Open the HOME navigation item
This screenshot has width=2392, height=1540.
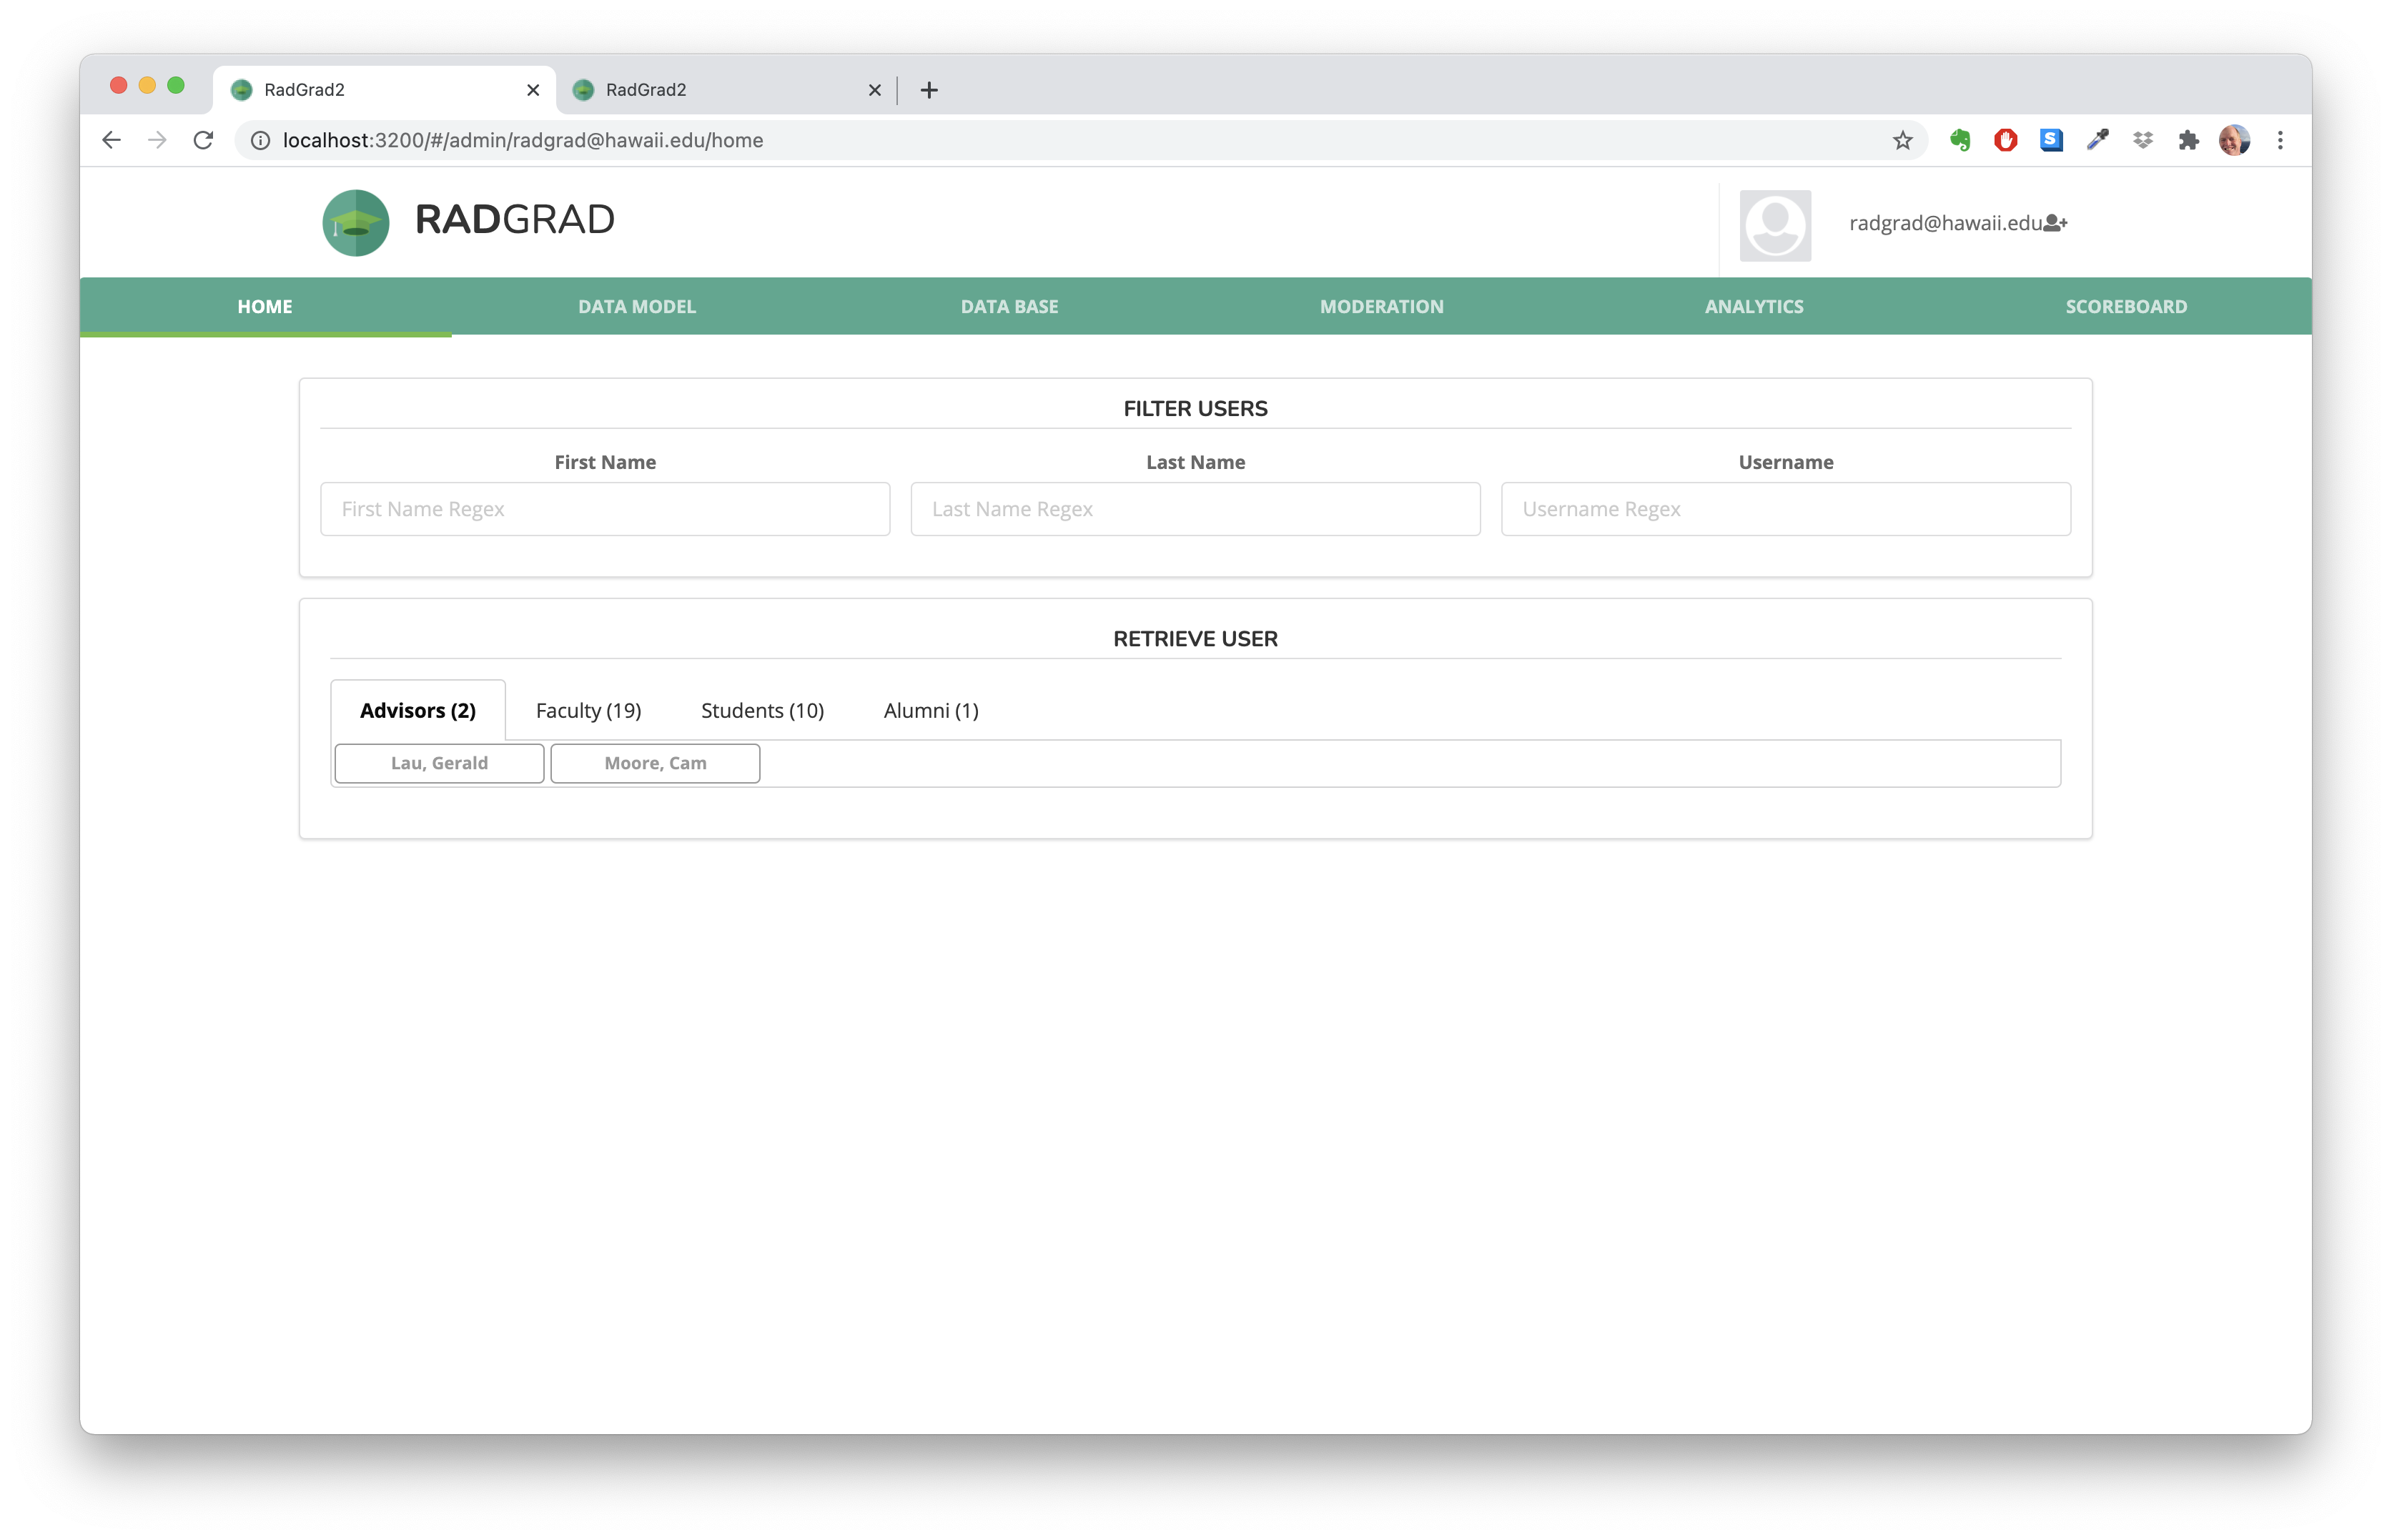tap(265, 306)
